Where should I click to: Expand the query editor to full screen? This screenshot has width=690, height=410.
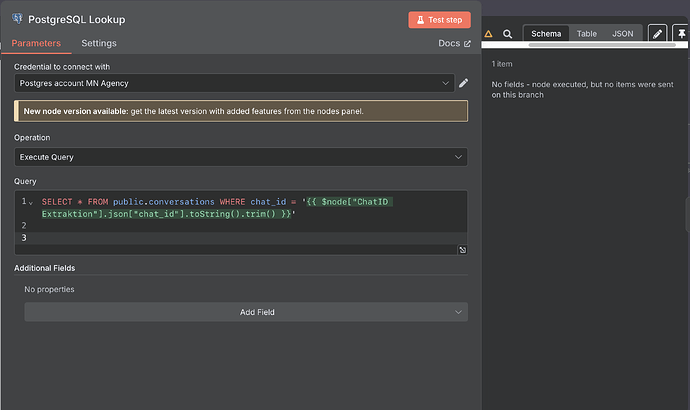(462, 250)
